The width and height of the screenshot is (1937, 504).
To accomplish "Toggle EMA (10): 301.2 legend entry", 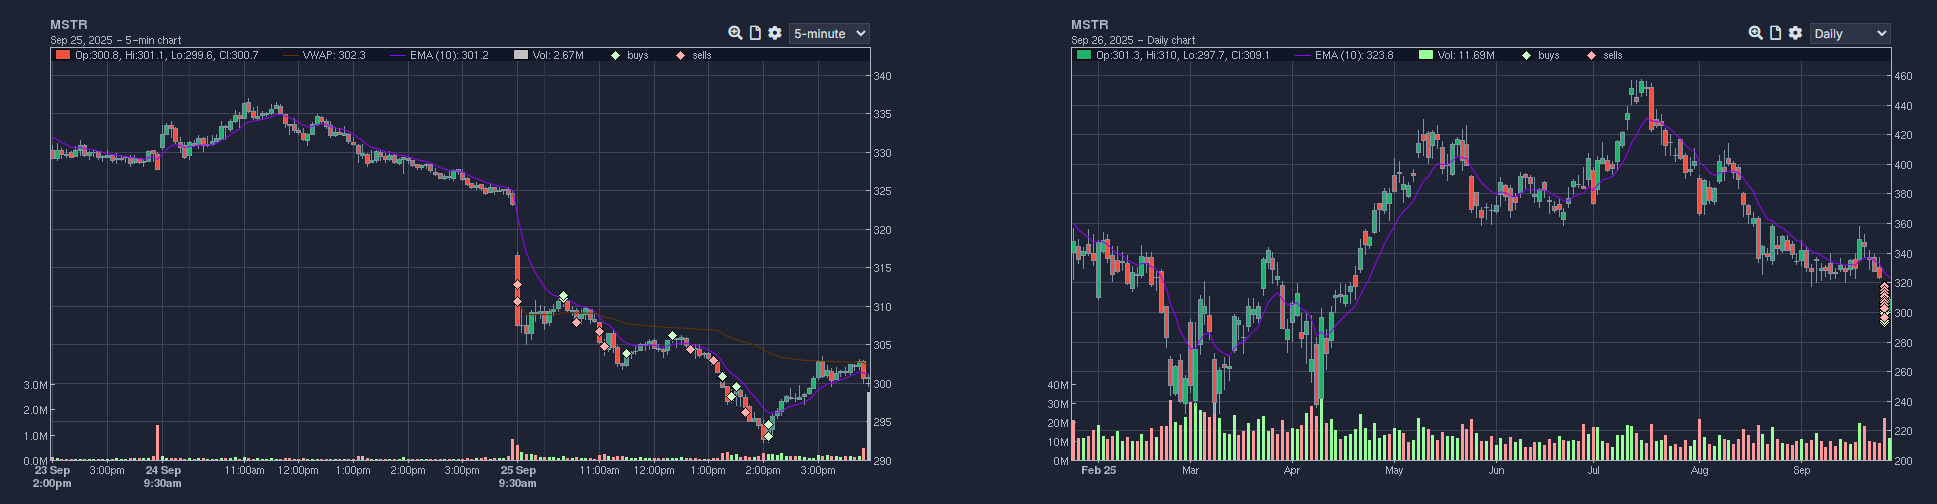I will point(440,55).
